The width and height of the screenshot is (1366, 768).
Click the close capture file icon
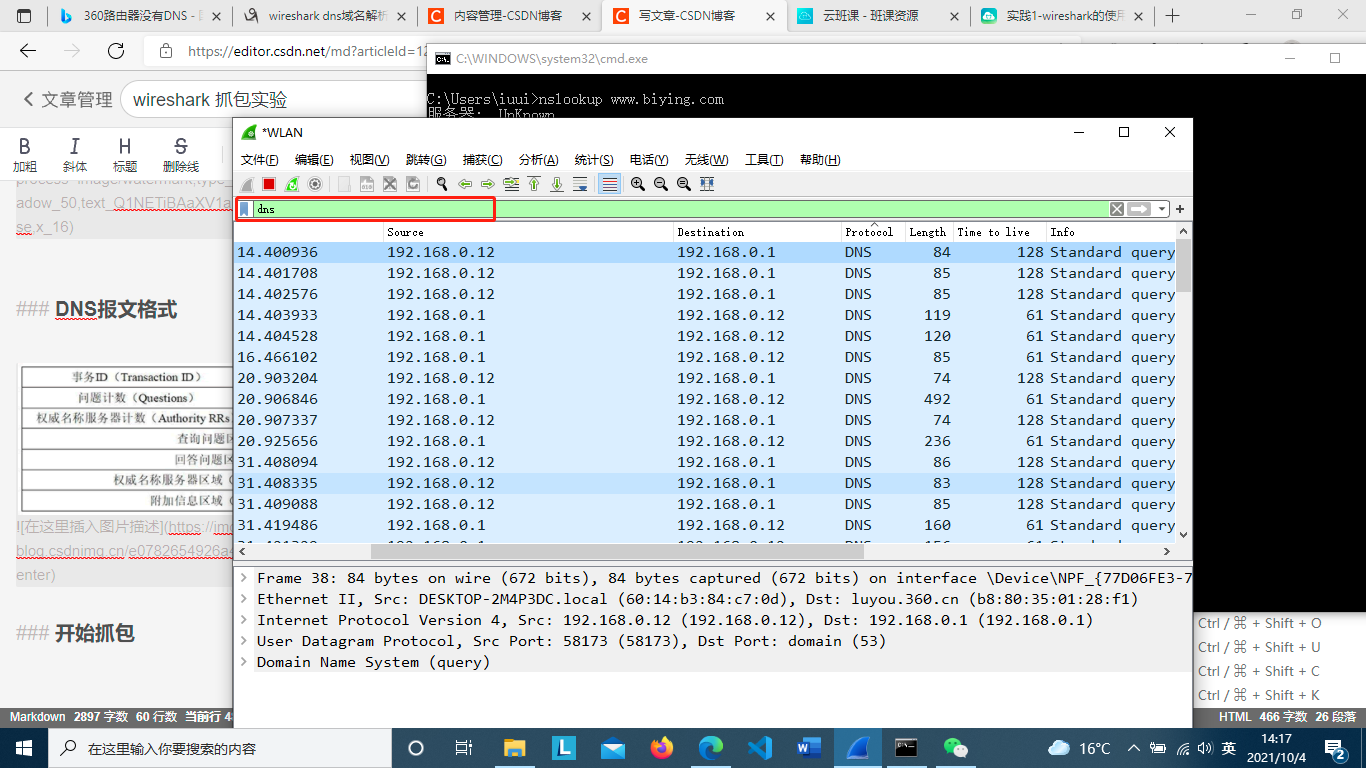[390, 184]
